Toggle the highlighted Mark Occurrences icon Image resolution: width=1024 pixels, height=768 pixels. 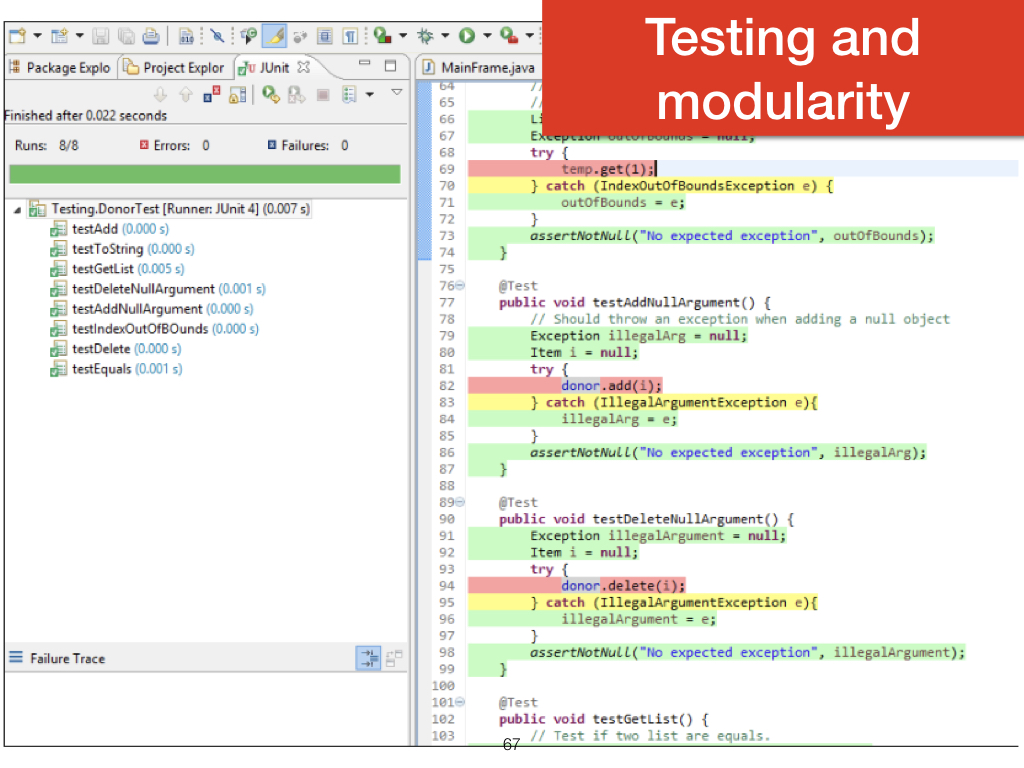click(x=275, y=36)
